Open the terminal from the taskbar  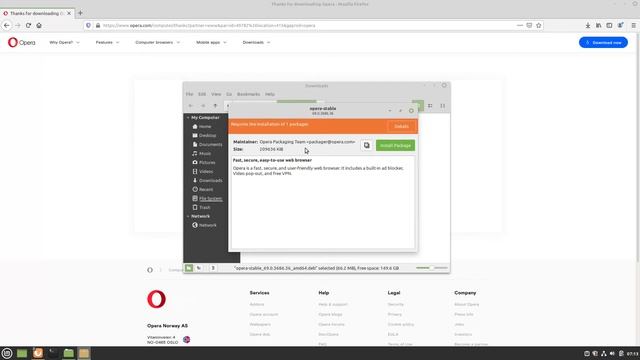point(53,353)
